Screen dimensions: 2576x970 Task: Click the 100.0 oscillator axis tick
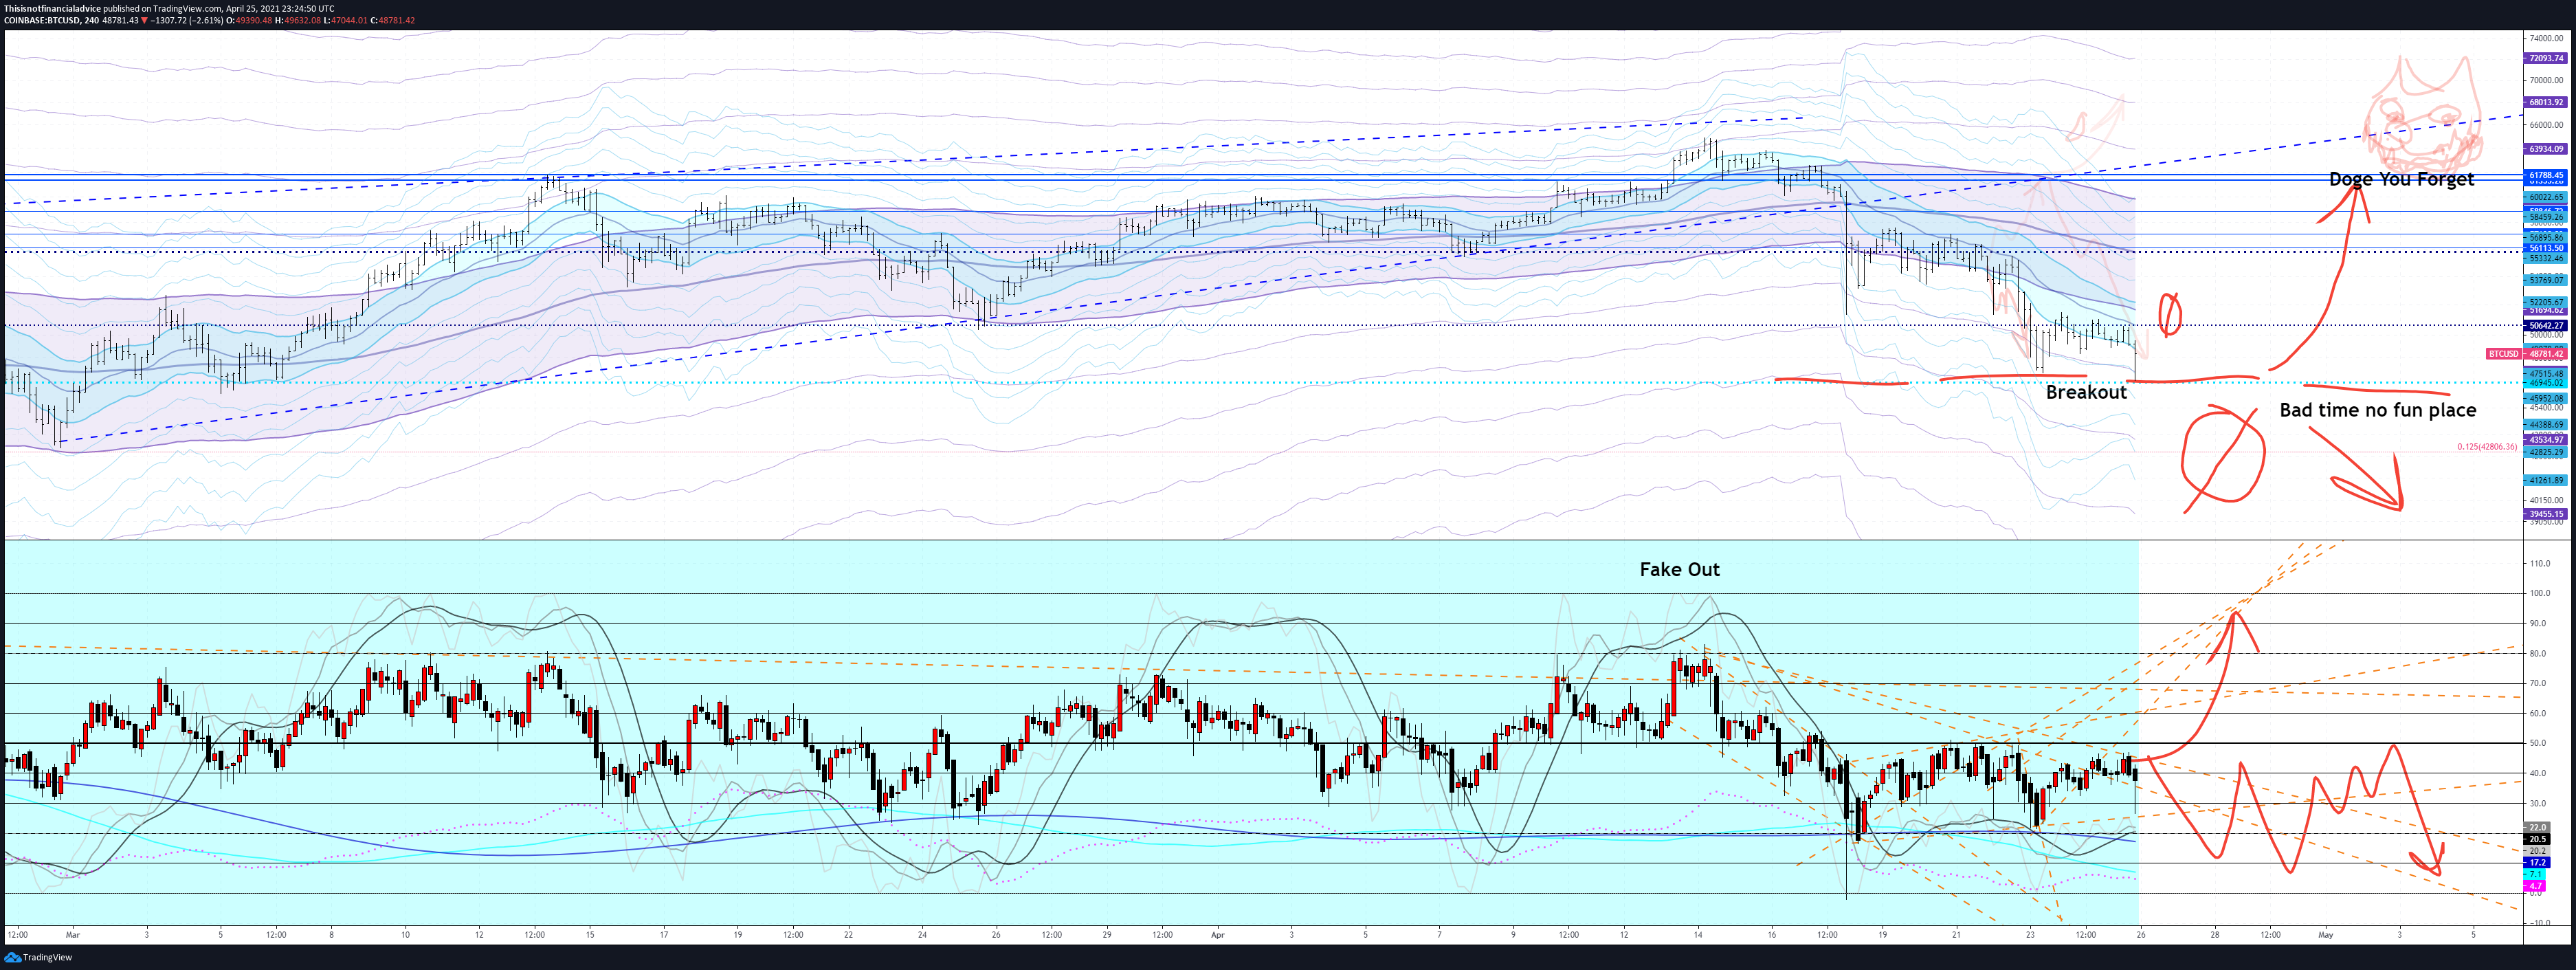coord(2540,593)
